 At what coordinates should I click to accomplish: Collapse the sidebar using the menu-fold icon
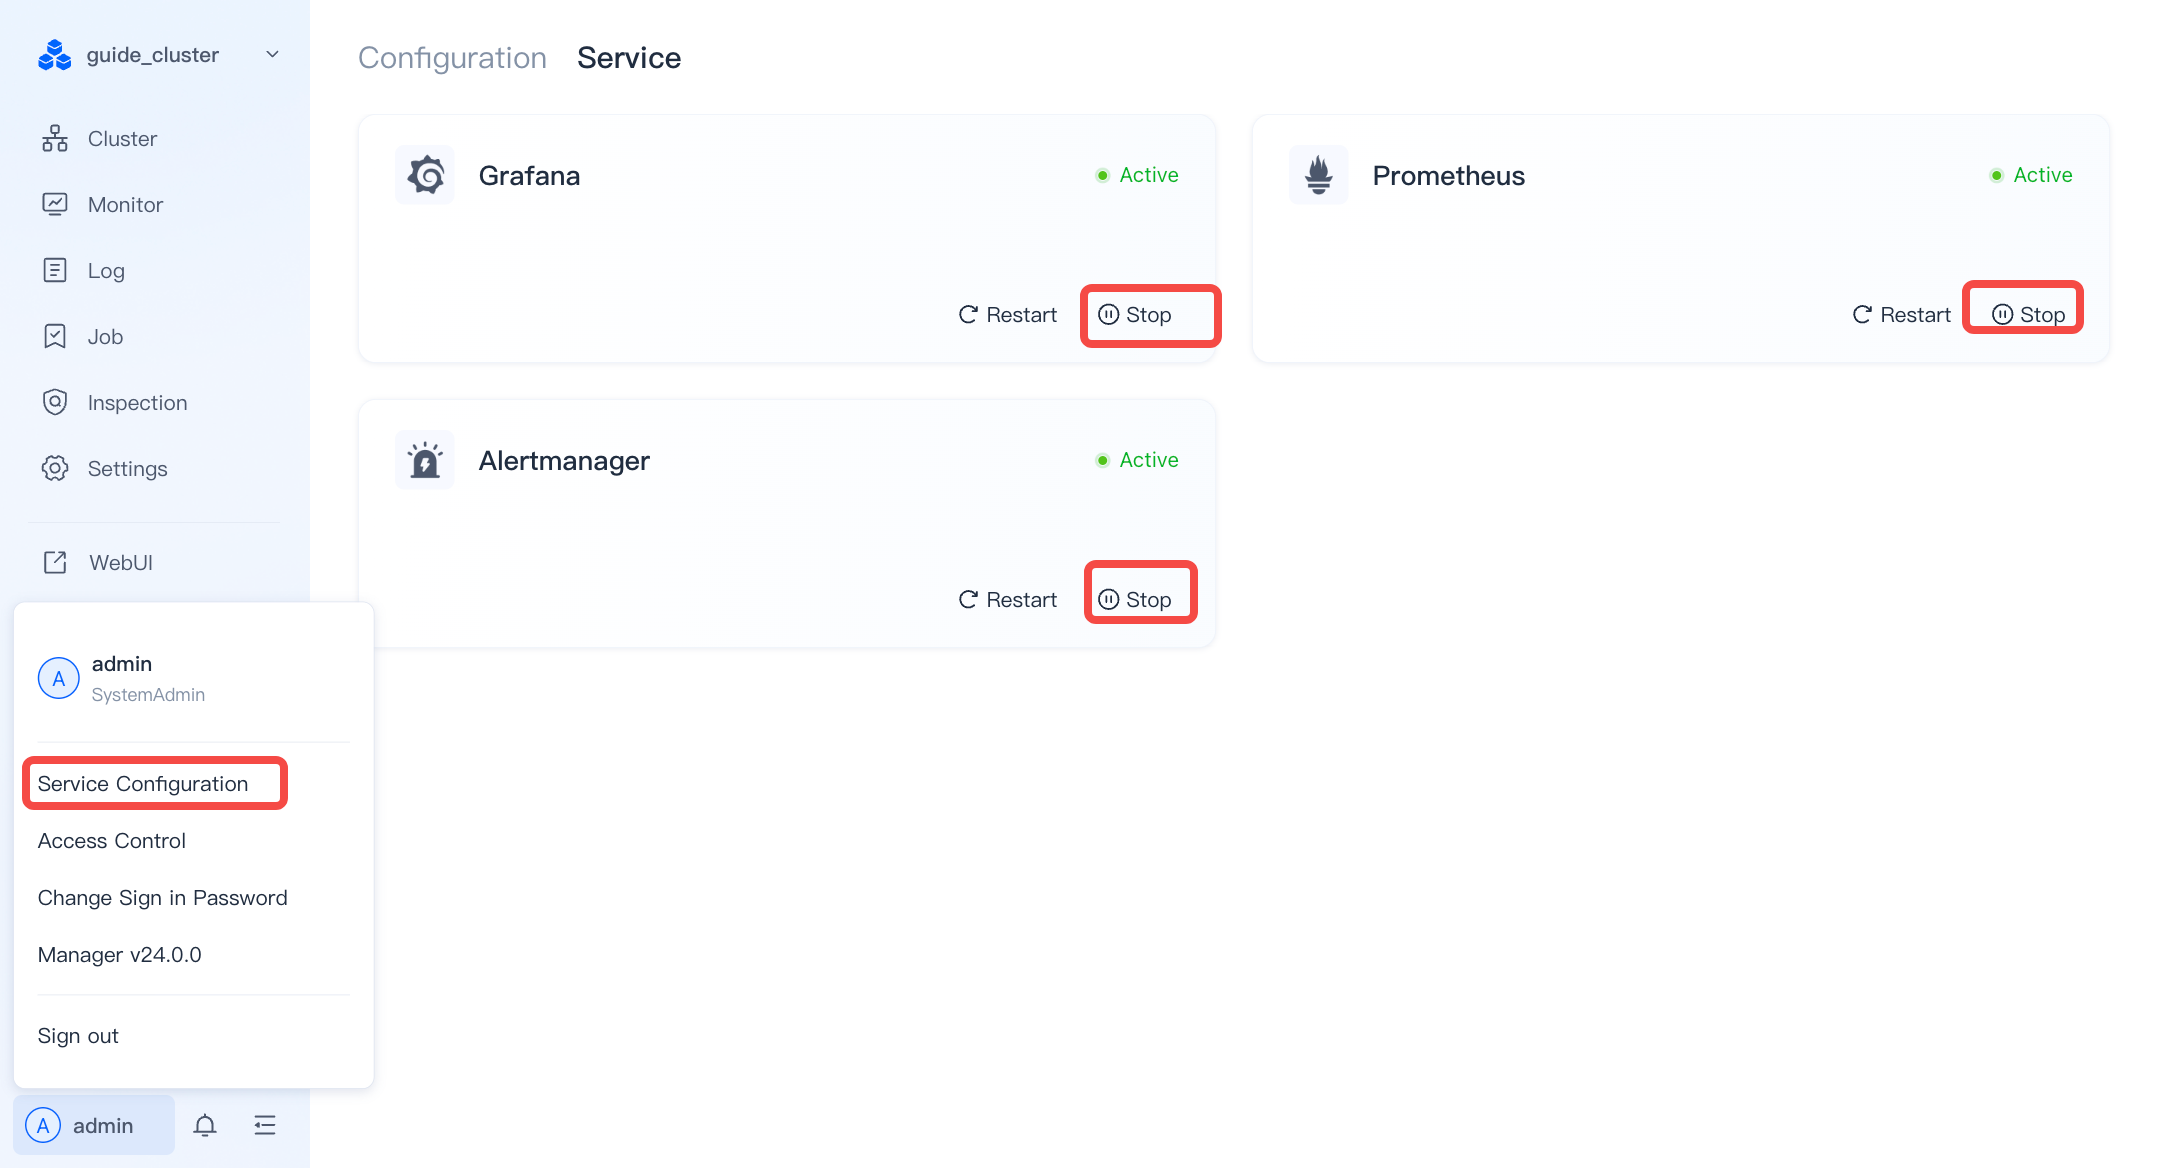(265, 1125)
